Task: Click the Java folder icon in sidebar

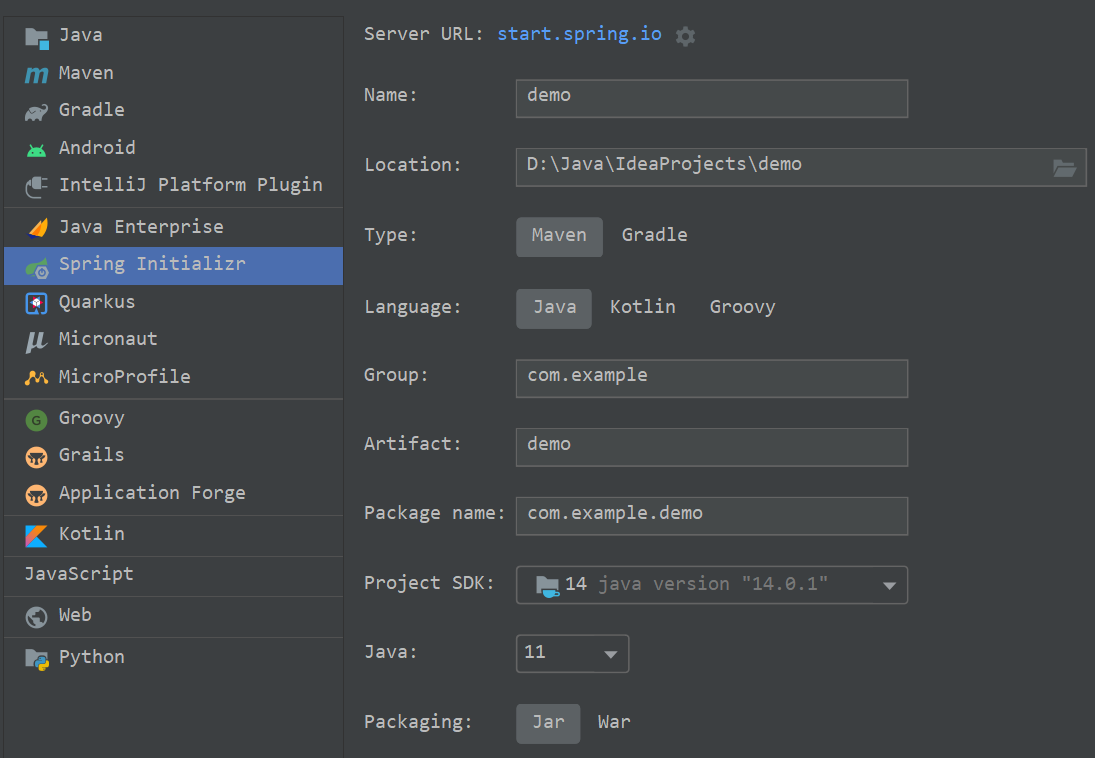Action: pyautogui.click(x=36, y=37)
